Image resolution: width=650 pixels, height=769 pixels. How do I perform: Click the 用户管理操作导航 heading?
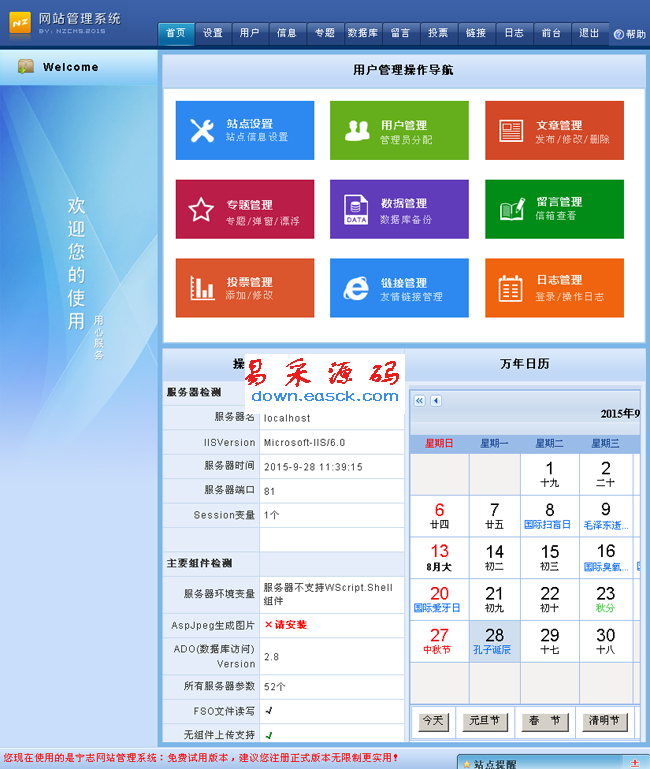tap(403, 70)
